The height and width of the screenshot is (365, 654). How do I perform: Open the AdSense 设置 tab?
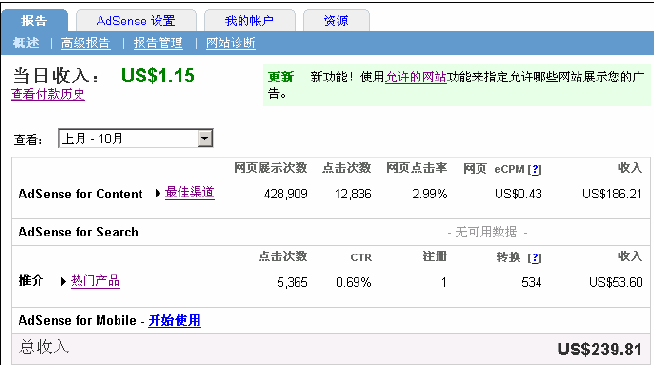tap(136, 20)
